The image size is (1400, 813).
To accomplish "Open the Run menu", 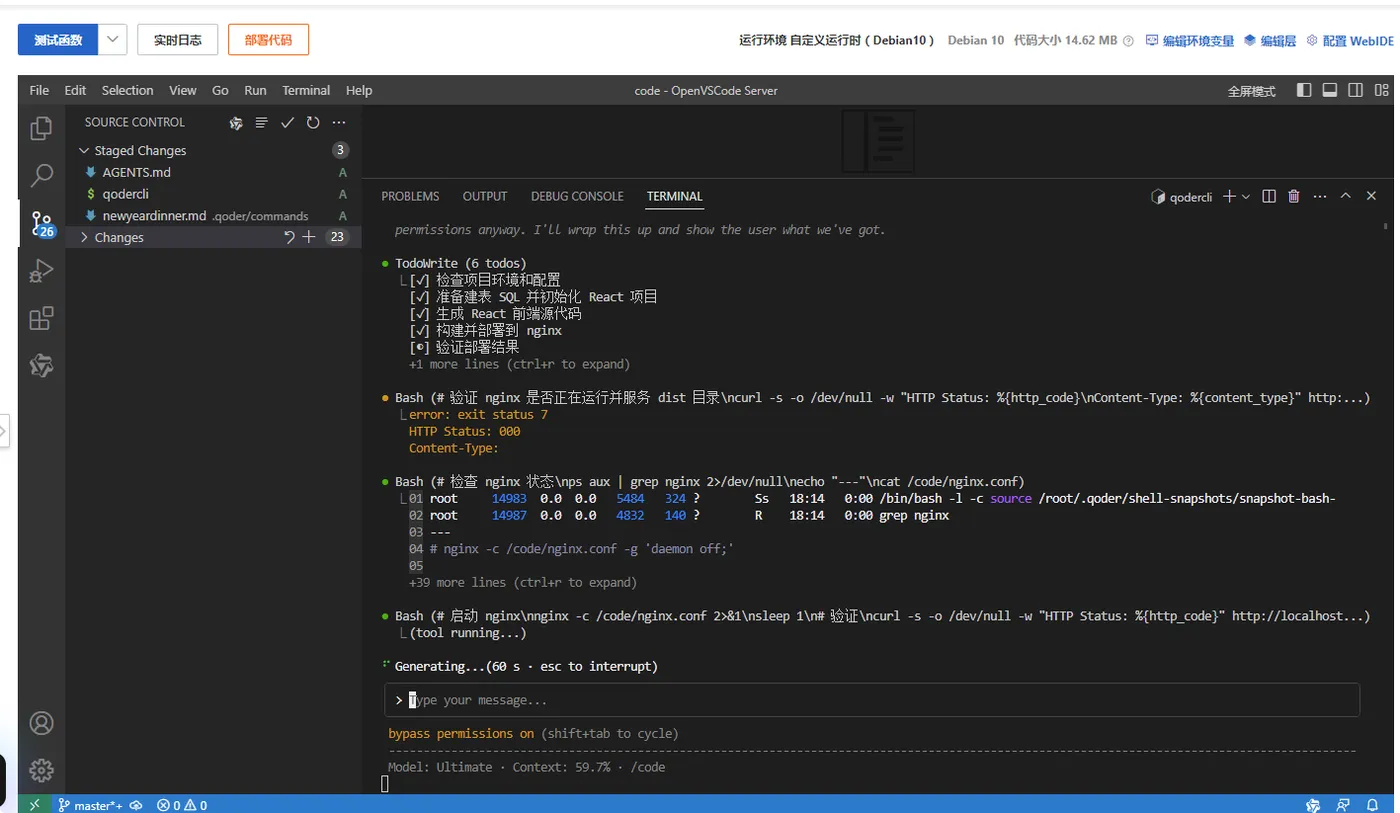I will [x=256, y=90].
